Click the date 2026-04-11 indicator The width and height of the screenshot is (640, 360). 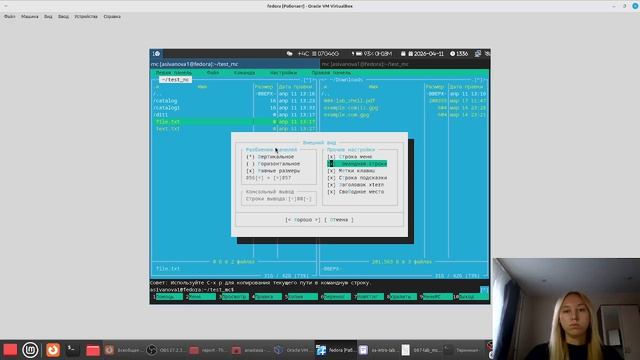tap(425, 53)
